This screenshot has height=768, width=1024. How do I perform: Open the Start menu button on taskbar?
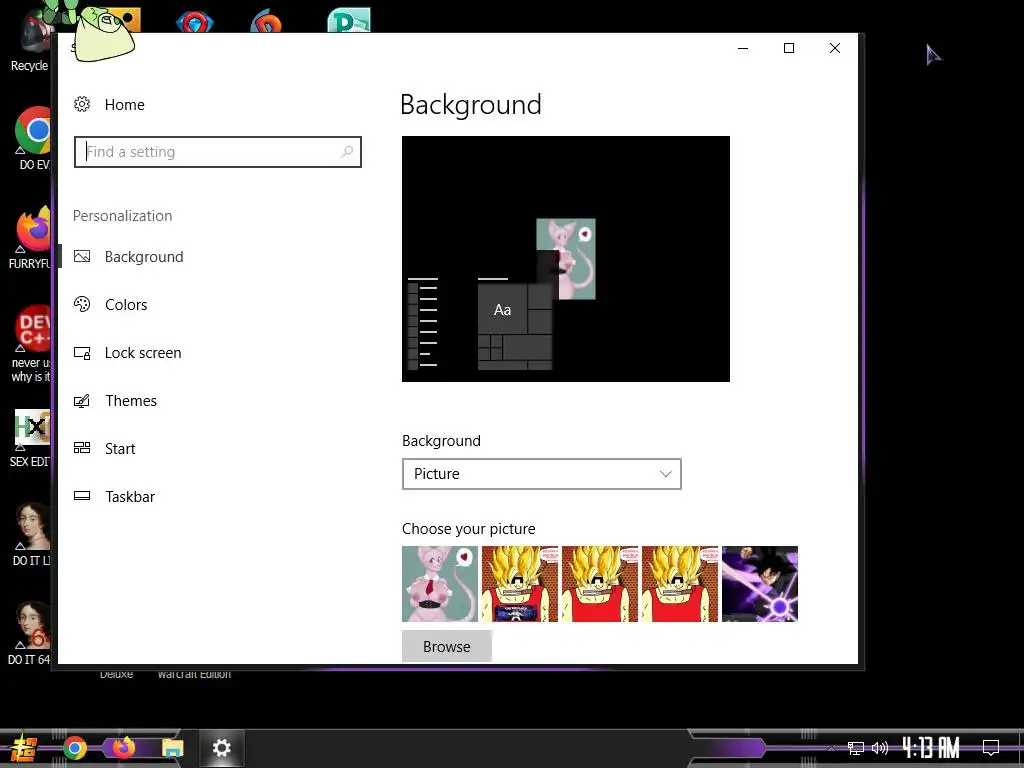[x=24, y=748]
